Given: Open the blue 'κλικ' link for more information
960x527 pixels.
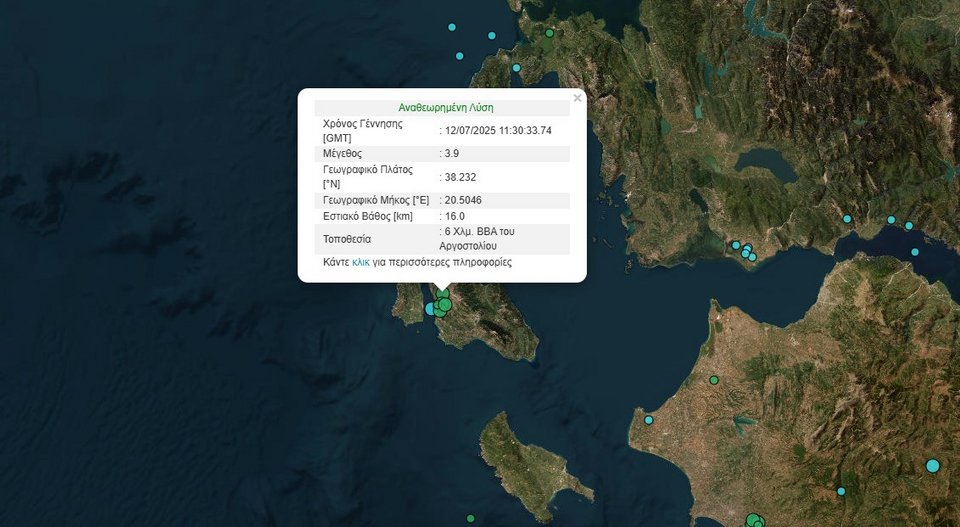Looking at the screenshot, I should (361, 262).
